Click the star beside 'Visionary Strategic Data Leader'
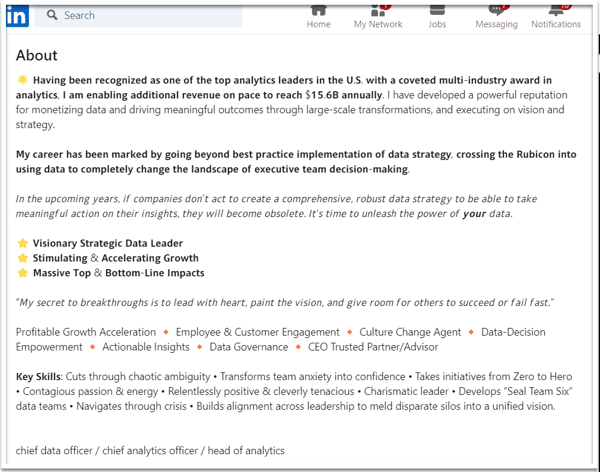Image resolution: width=600 pixels, height=472 pixels. point(23,243)
